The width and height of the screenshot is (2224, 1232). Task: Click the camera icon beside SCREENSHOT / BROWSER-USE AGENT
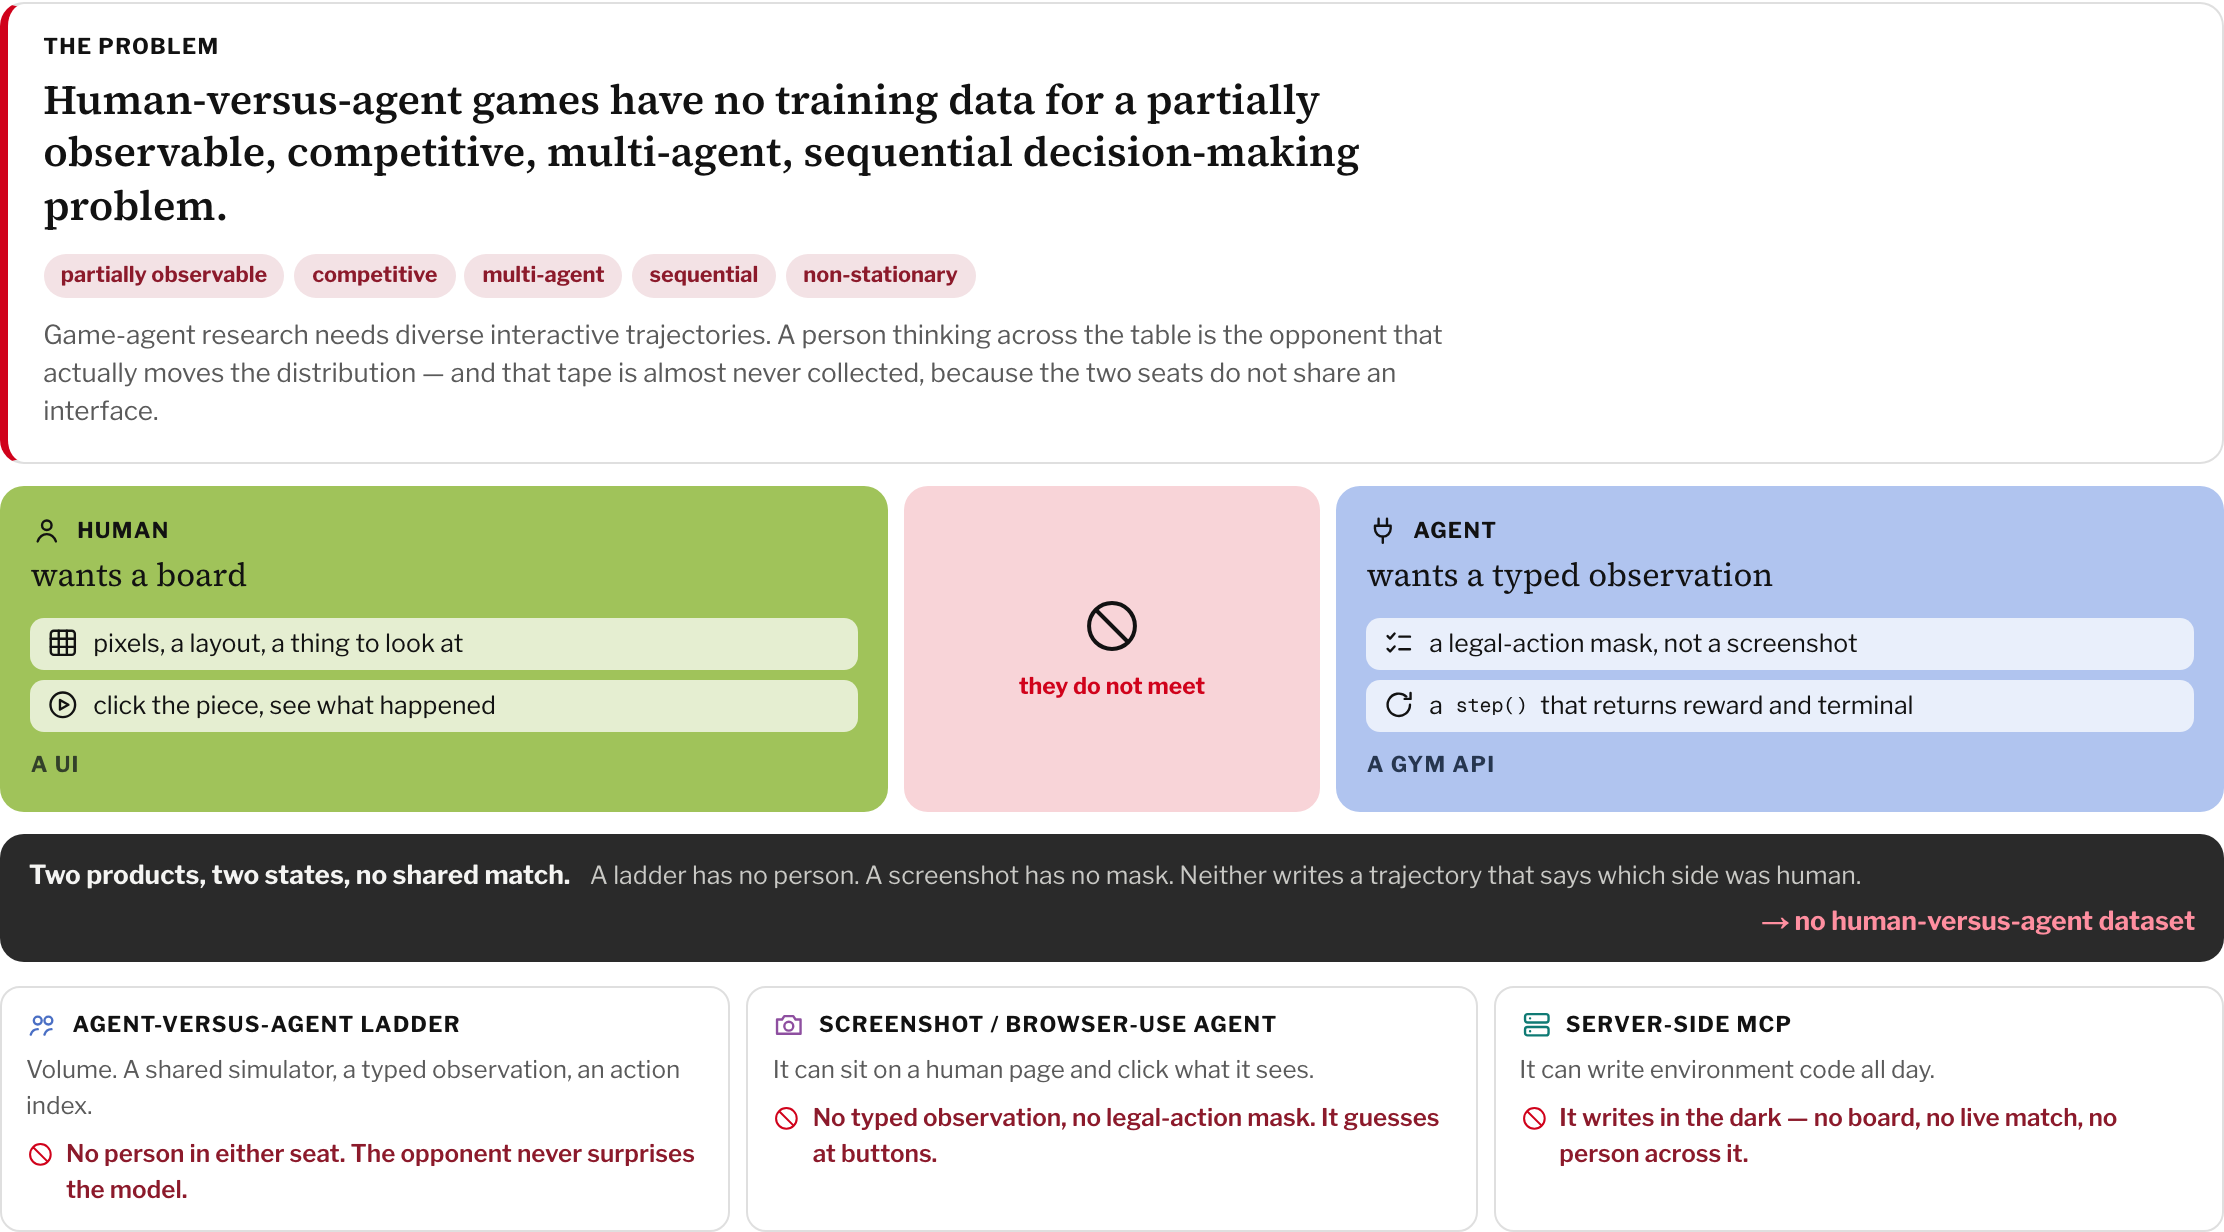click(x=788, y=1024)
